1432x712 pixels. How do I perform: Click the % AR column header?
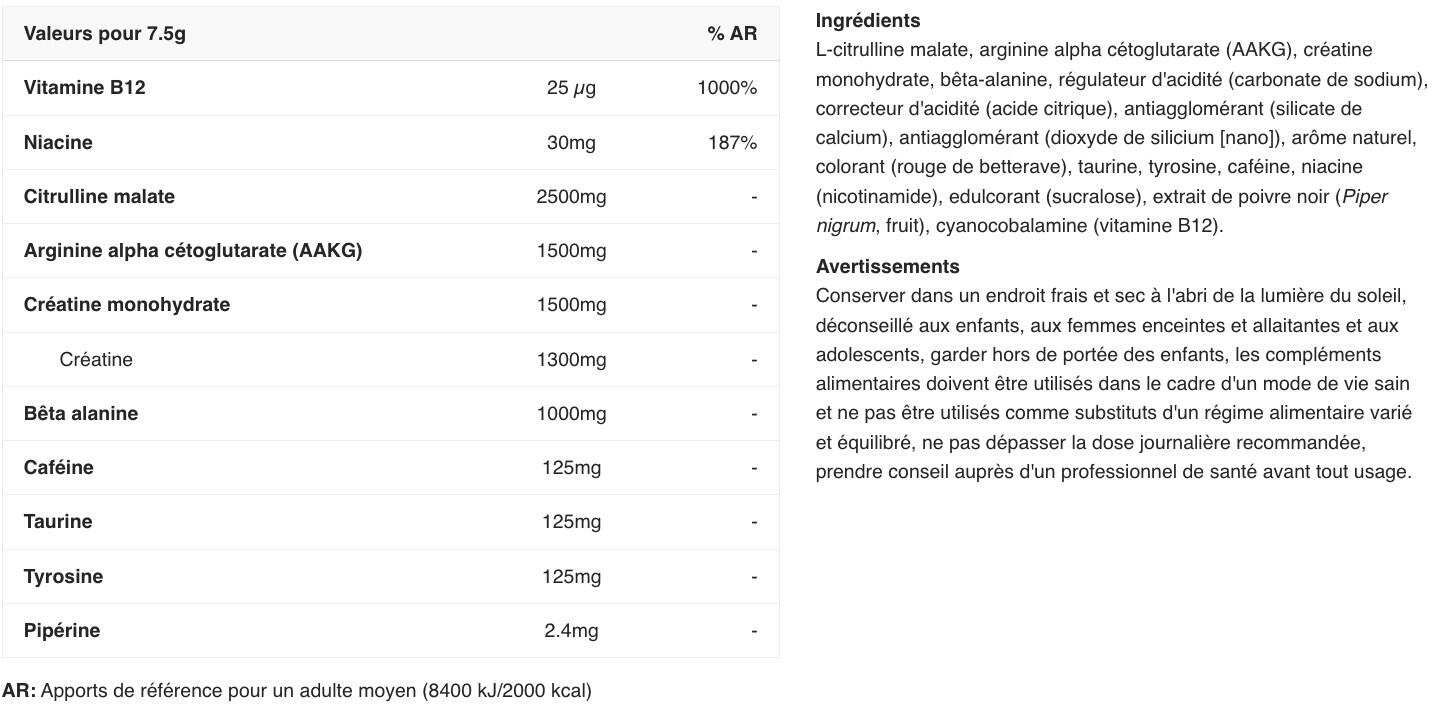[x=732, y=34]
